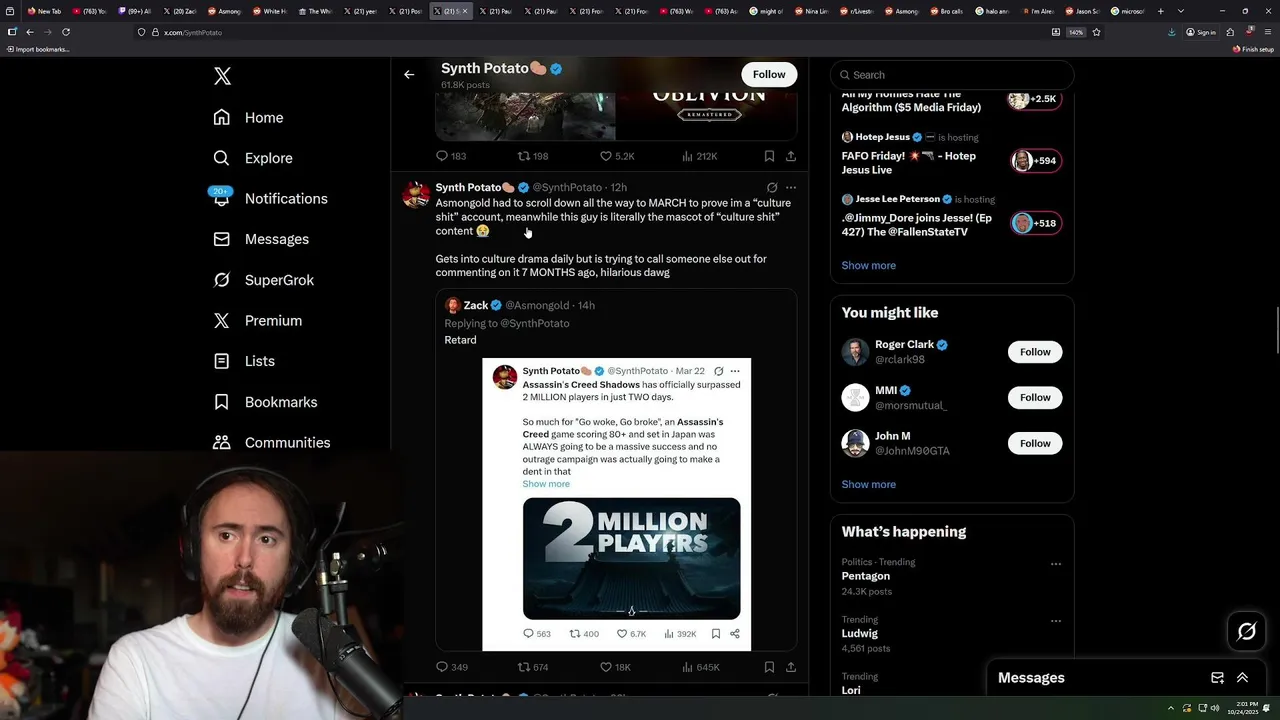Viewport: 1280px width, 720px height.
Task: Follow John M @JohnM90GTA
Action: 1035,443
